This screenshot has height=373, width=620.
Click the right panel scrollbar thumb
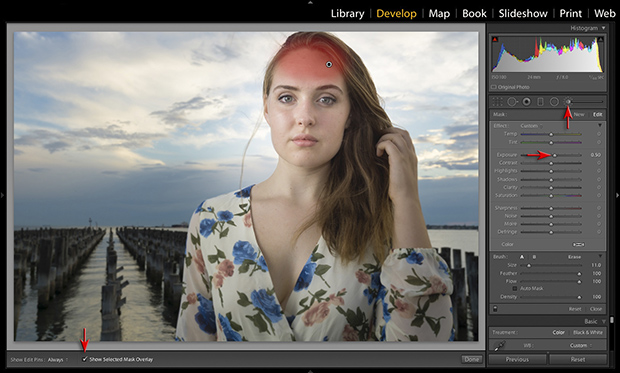[612, 320]
